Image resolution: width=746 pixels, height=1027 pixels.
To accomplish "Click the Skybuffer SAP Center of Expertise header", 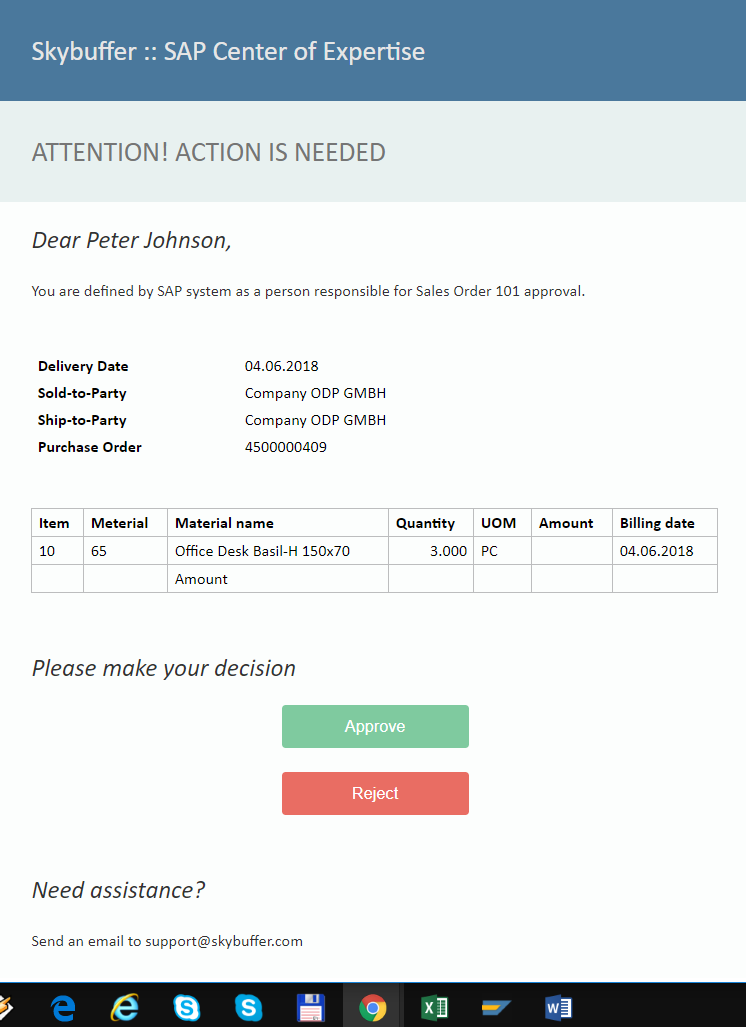I will point(228,52).
